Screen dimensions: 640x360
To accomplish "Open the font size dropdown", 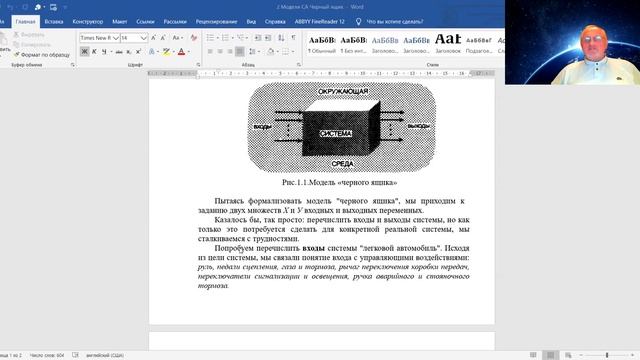I will coord(144,38).
